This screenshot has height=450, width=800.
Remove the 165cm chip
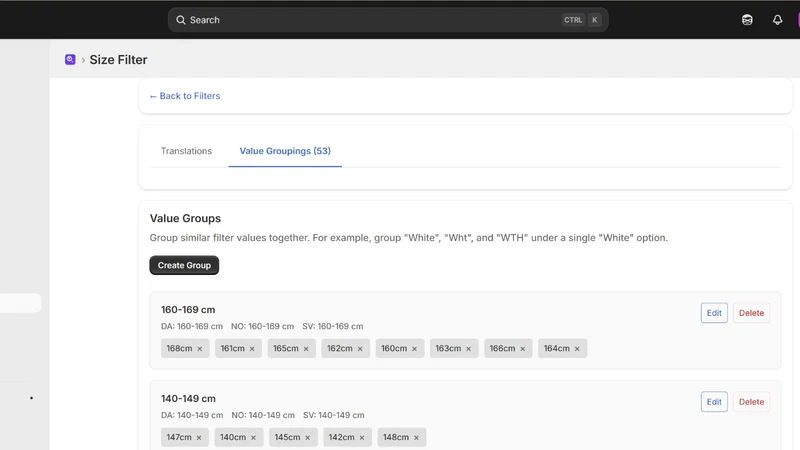click(x=306, y=349)
